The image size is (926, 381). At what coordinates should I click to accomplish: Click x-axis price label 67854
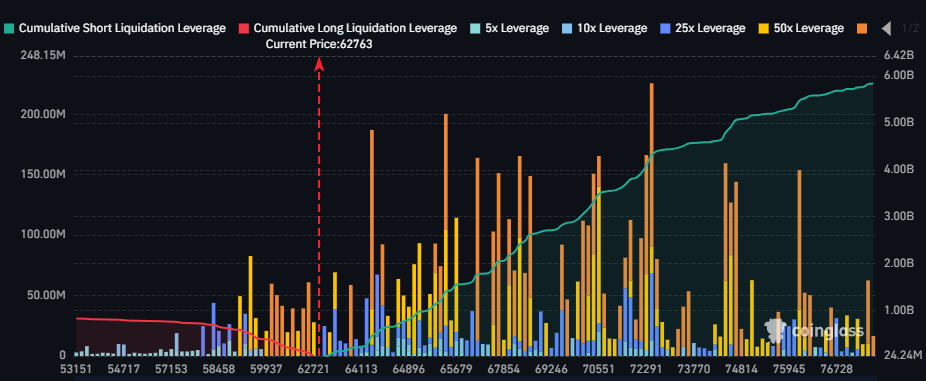[504, 370]
